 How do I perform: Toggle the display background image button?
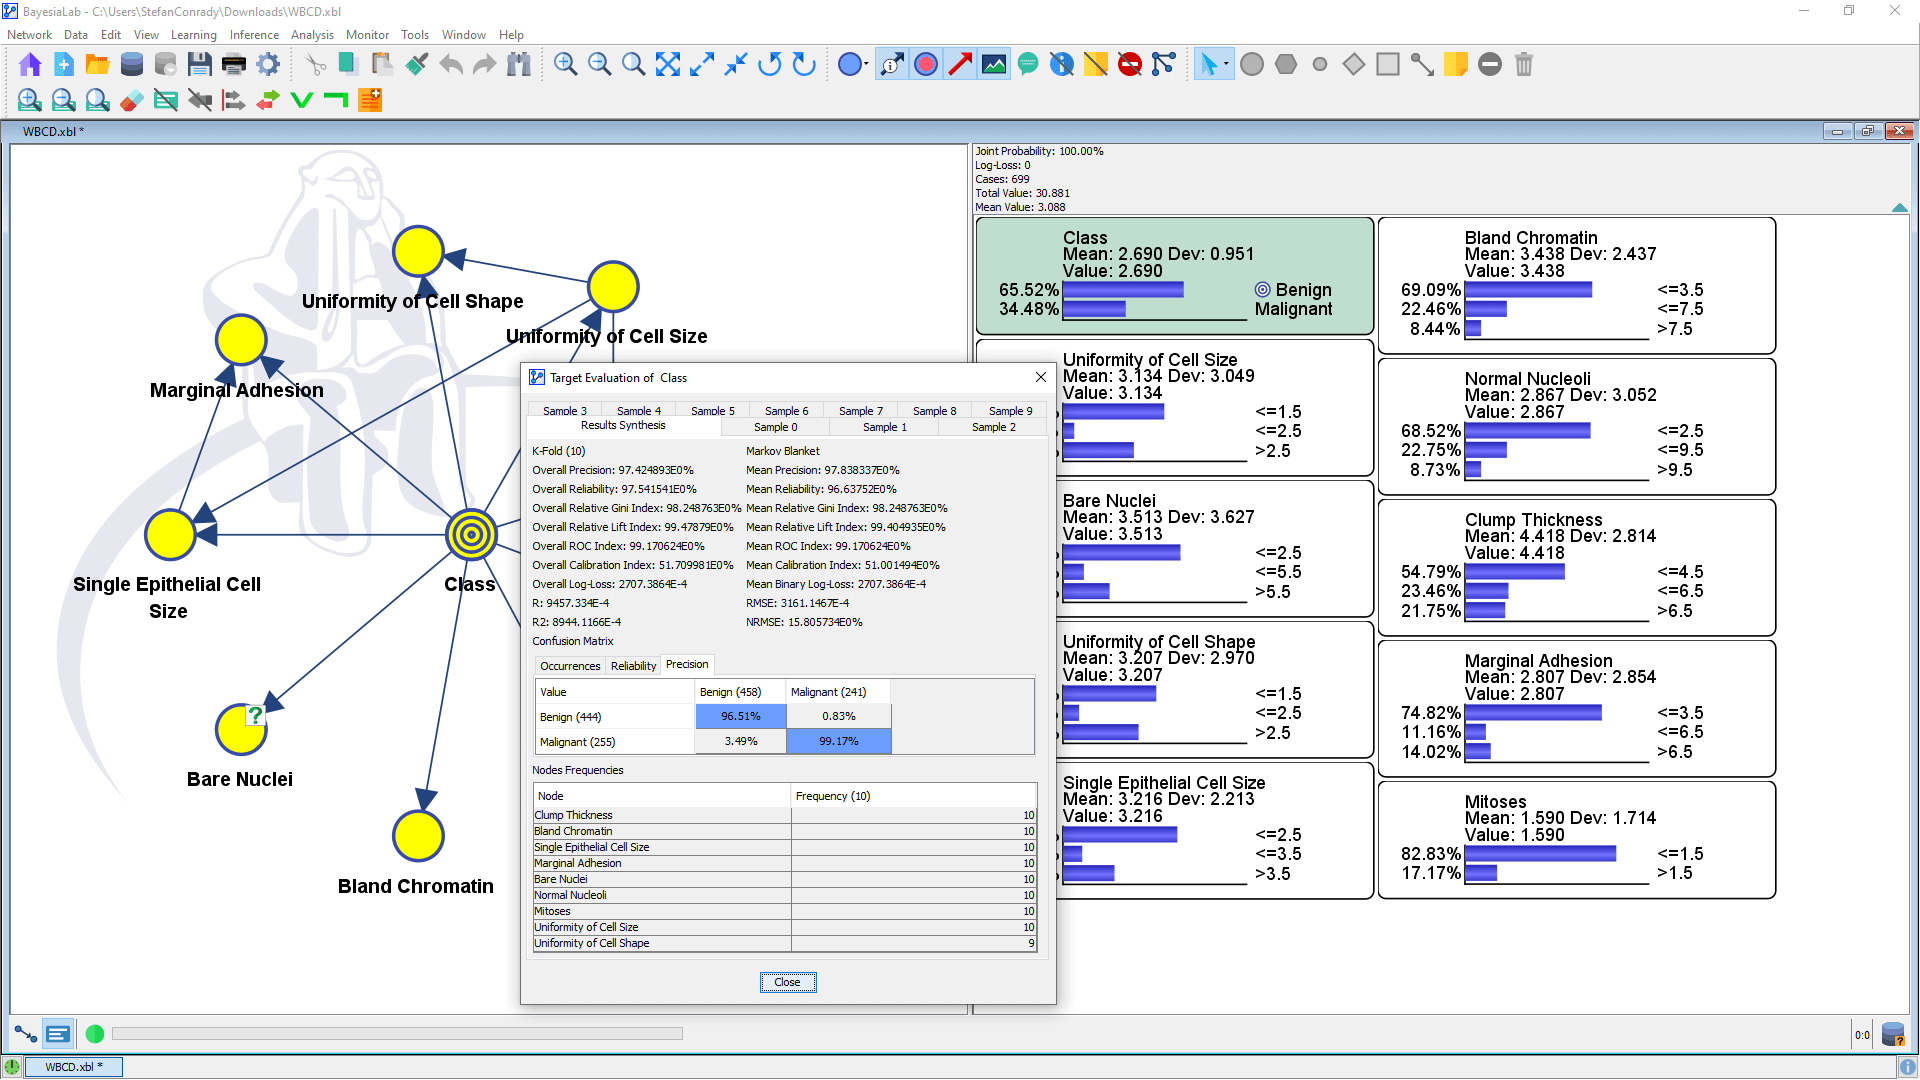[x=994, y=65]
